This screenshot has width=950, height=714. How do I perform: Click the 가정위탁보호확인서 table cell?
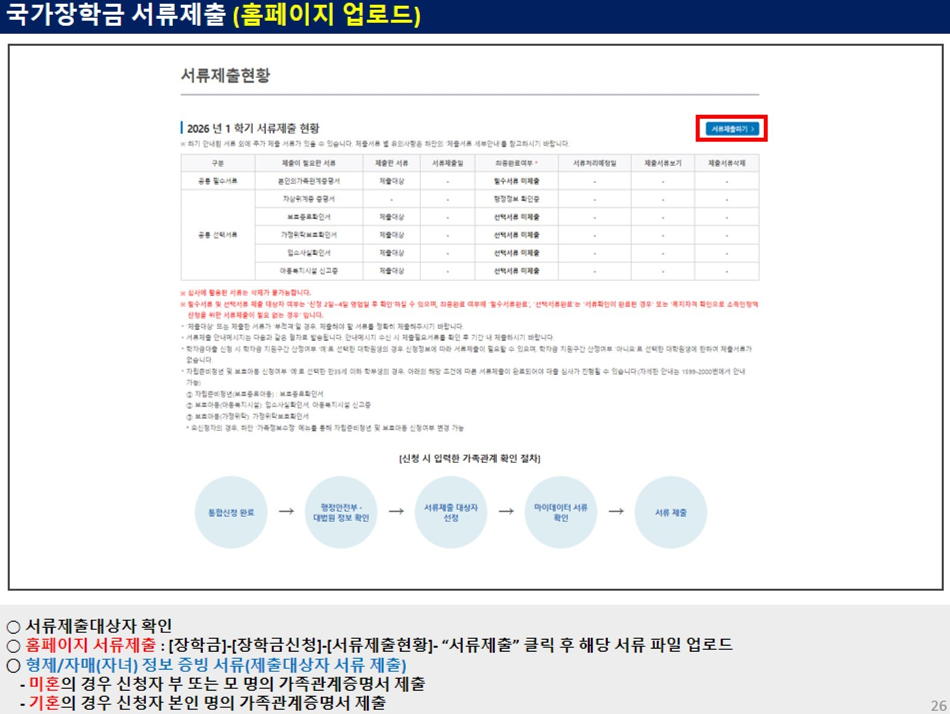pyautogui.click(x=308, y=235)
